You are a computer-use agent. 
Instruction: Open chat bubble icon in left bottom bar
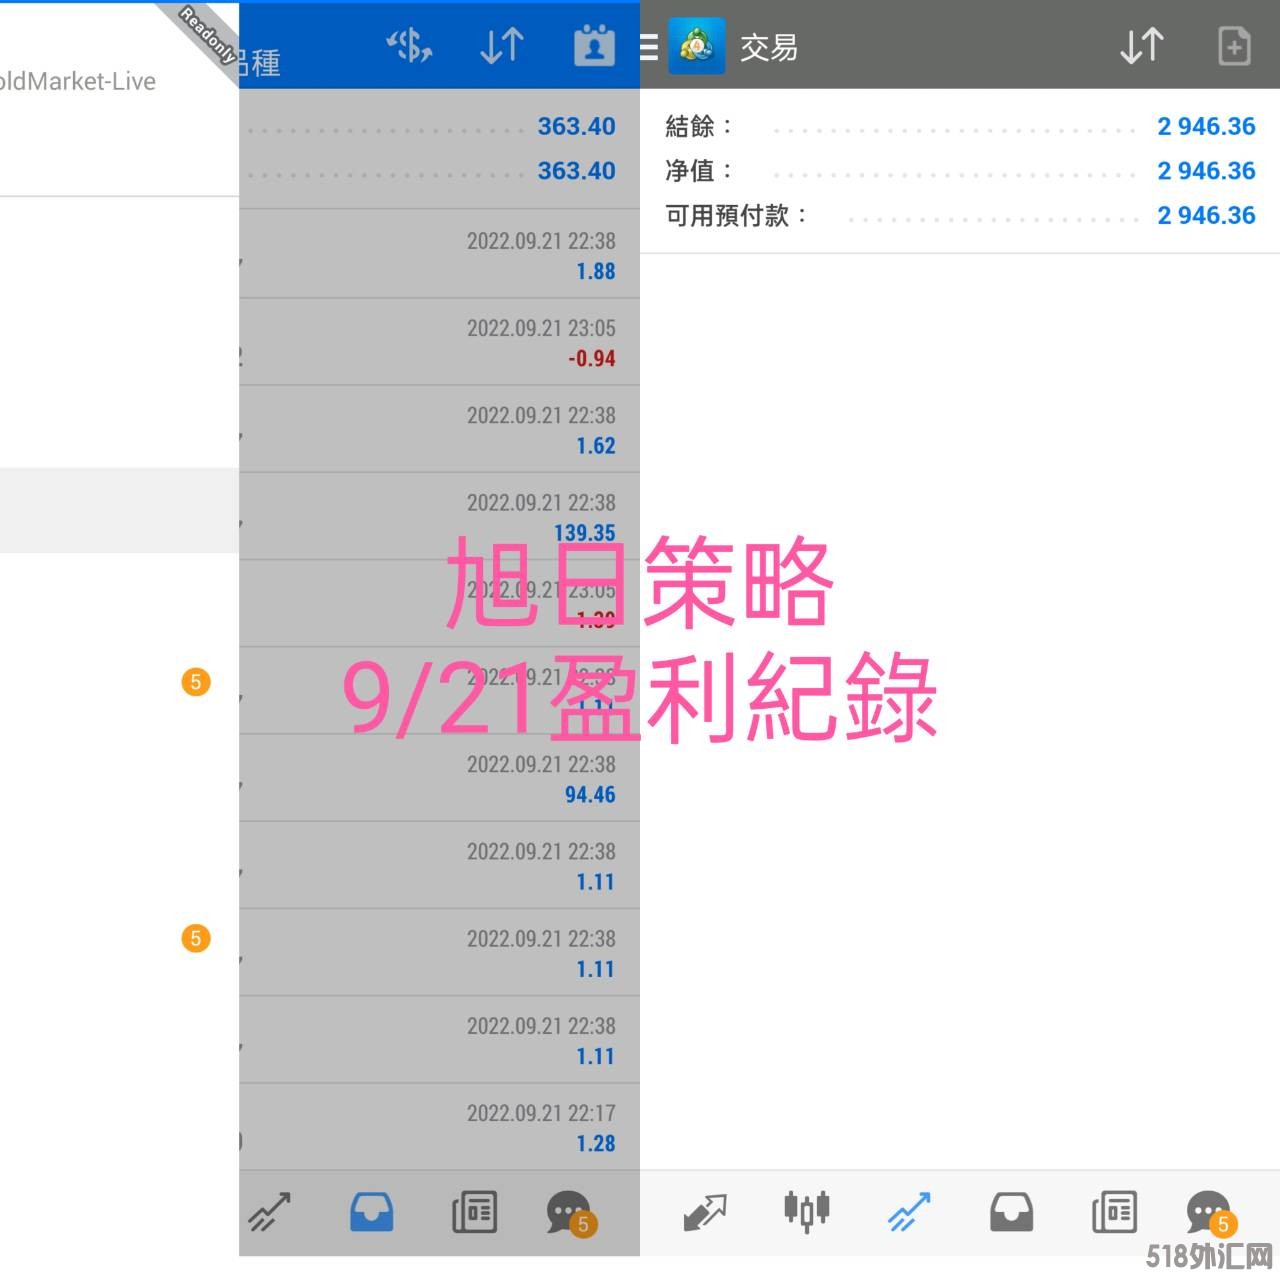point(570,1213)
